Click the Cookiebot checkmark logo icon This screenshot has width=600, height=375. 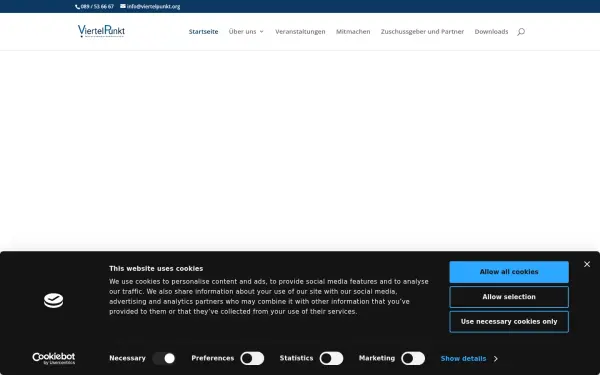point(54,300)
